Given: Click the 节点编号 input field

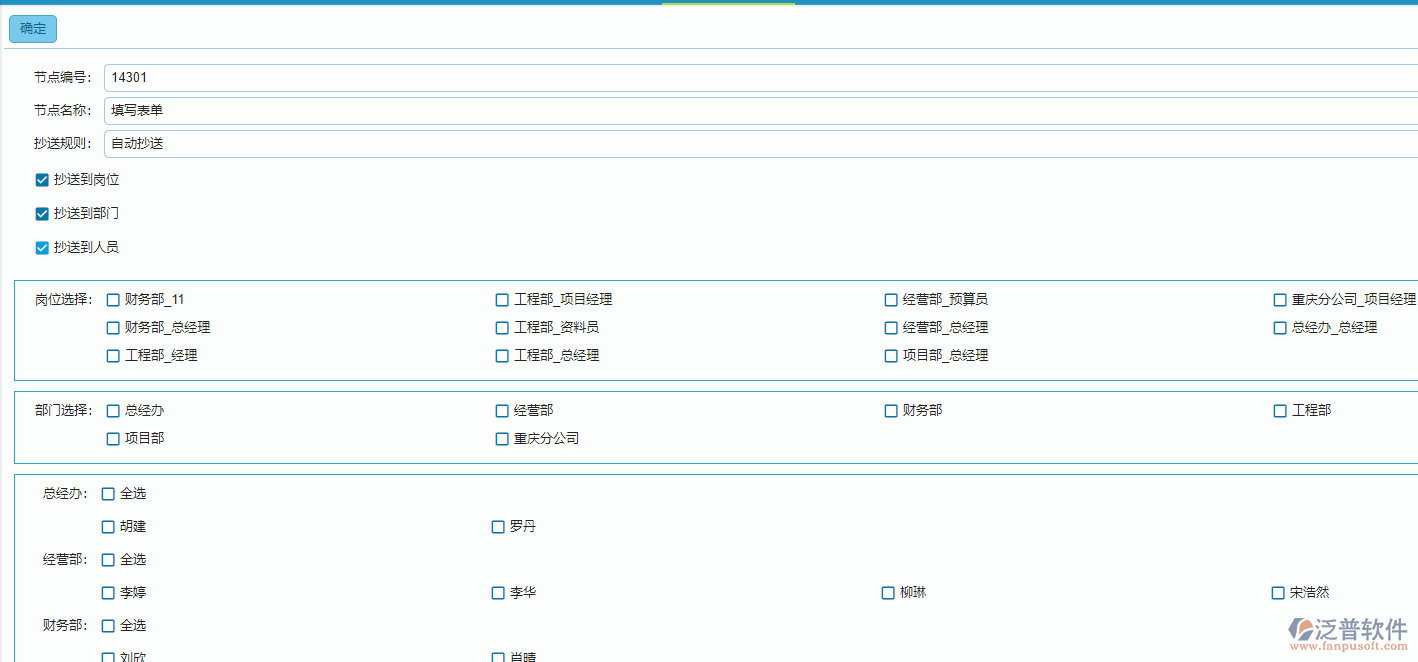Looking at the screenshot, I should 760,78.
